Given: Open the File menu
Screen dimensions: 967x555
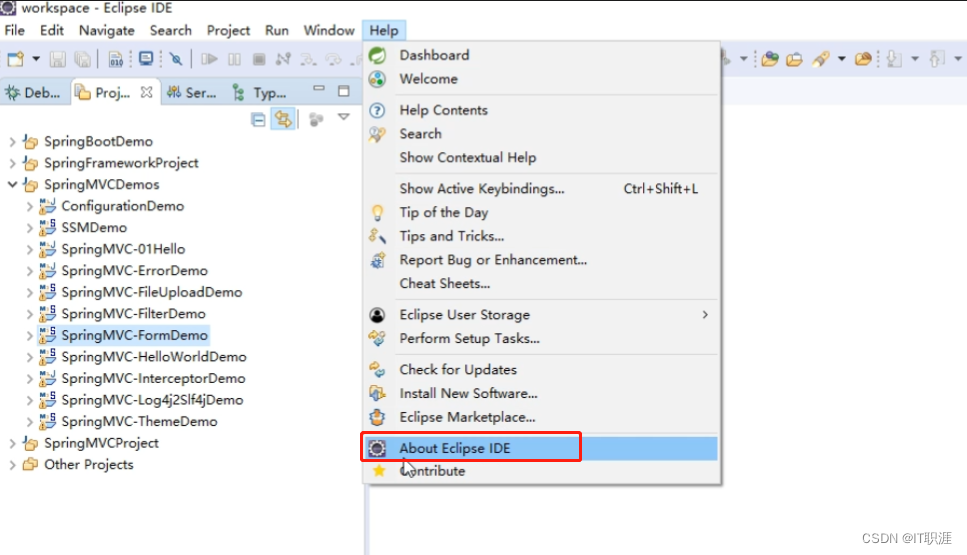Looking at the screenshot, I should (x=14, y=30).
